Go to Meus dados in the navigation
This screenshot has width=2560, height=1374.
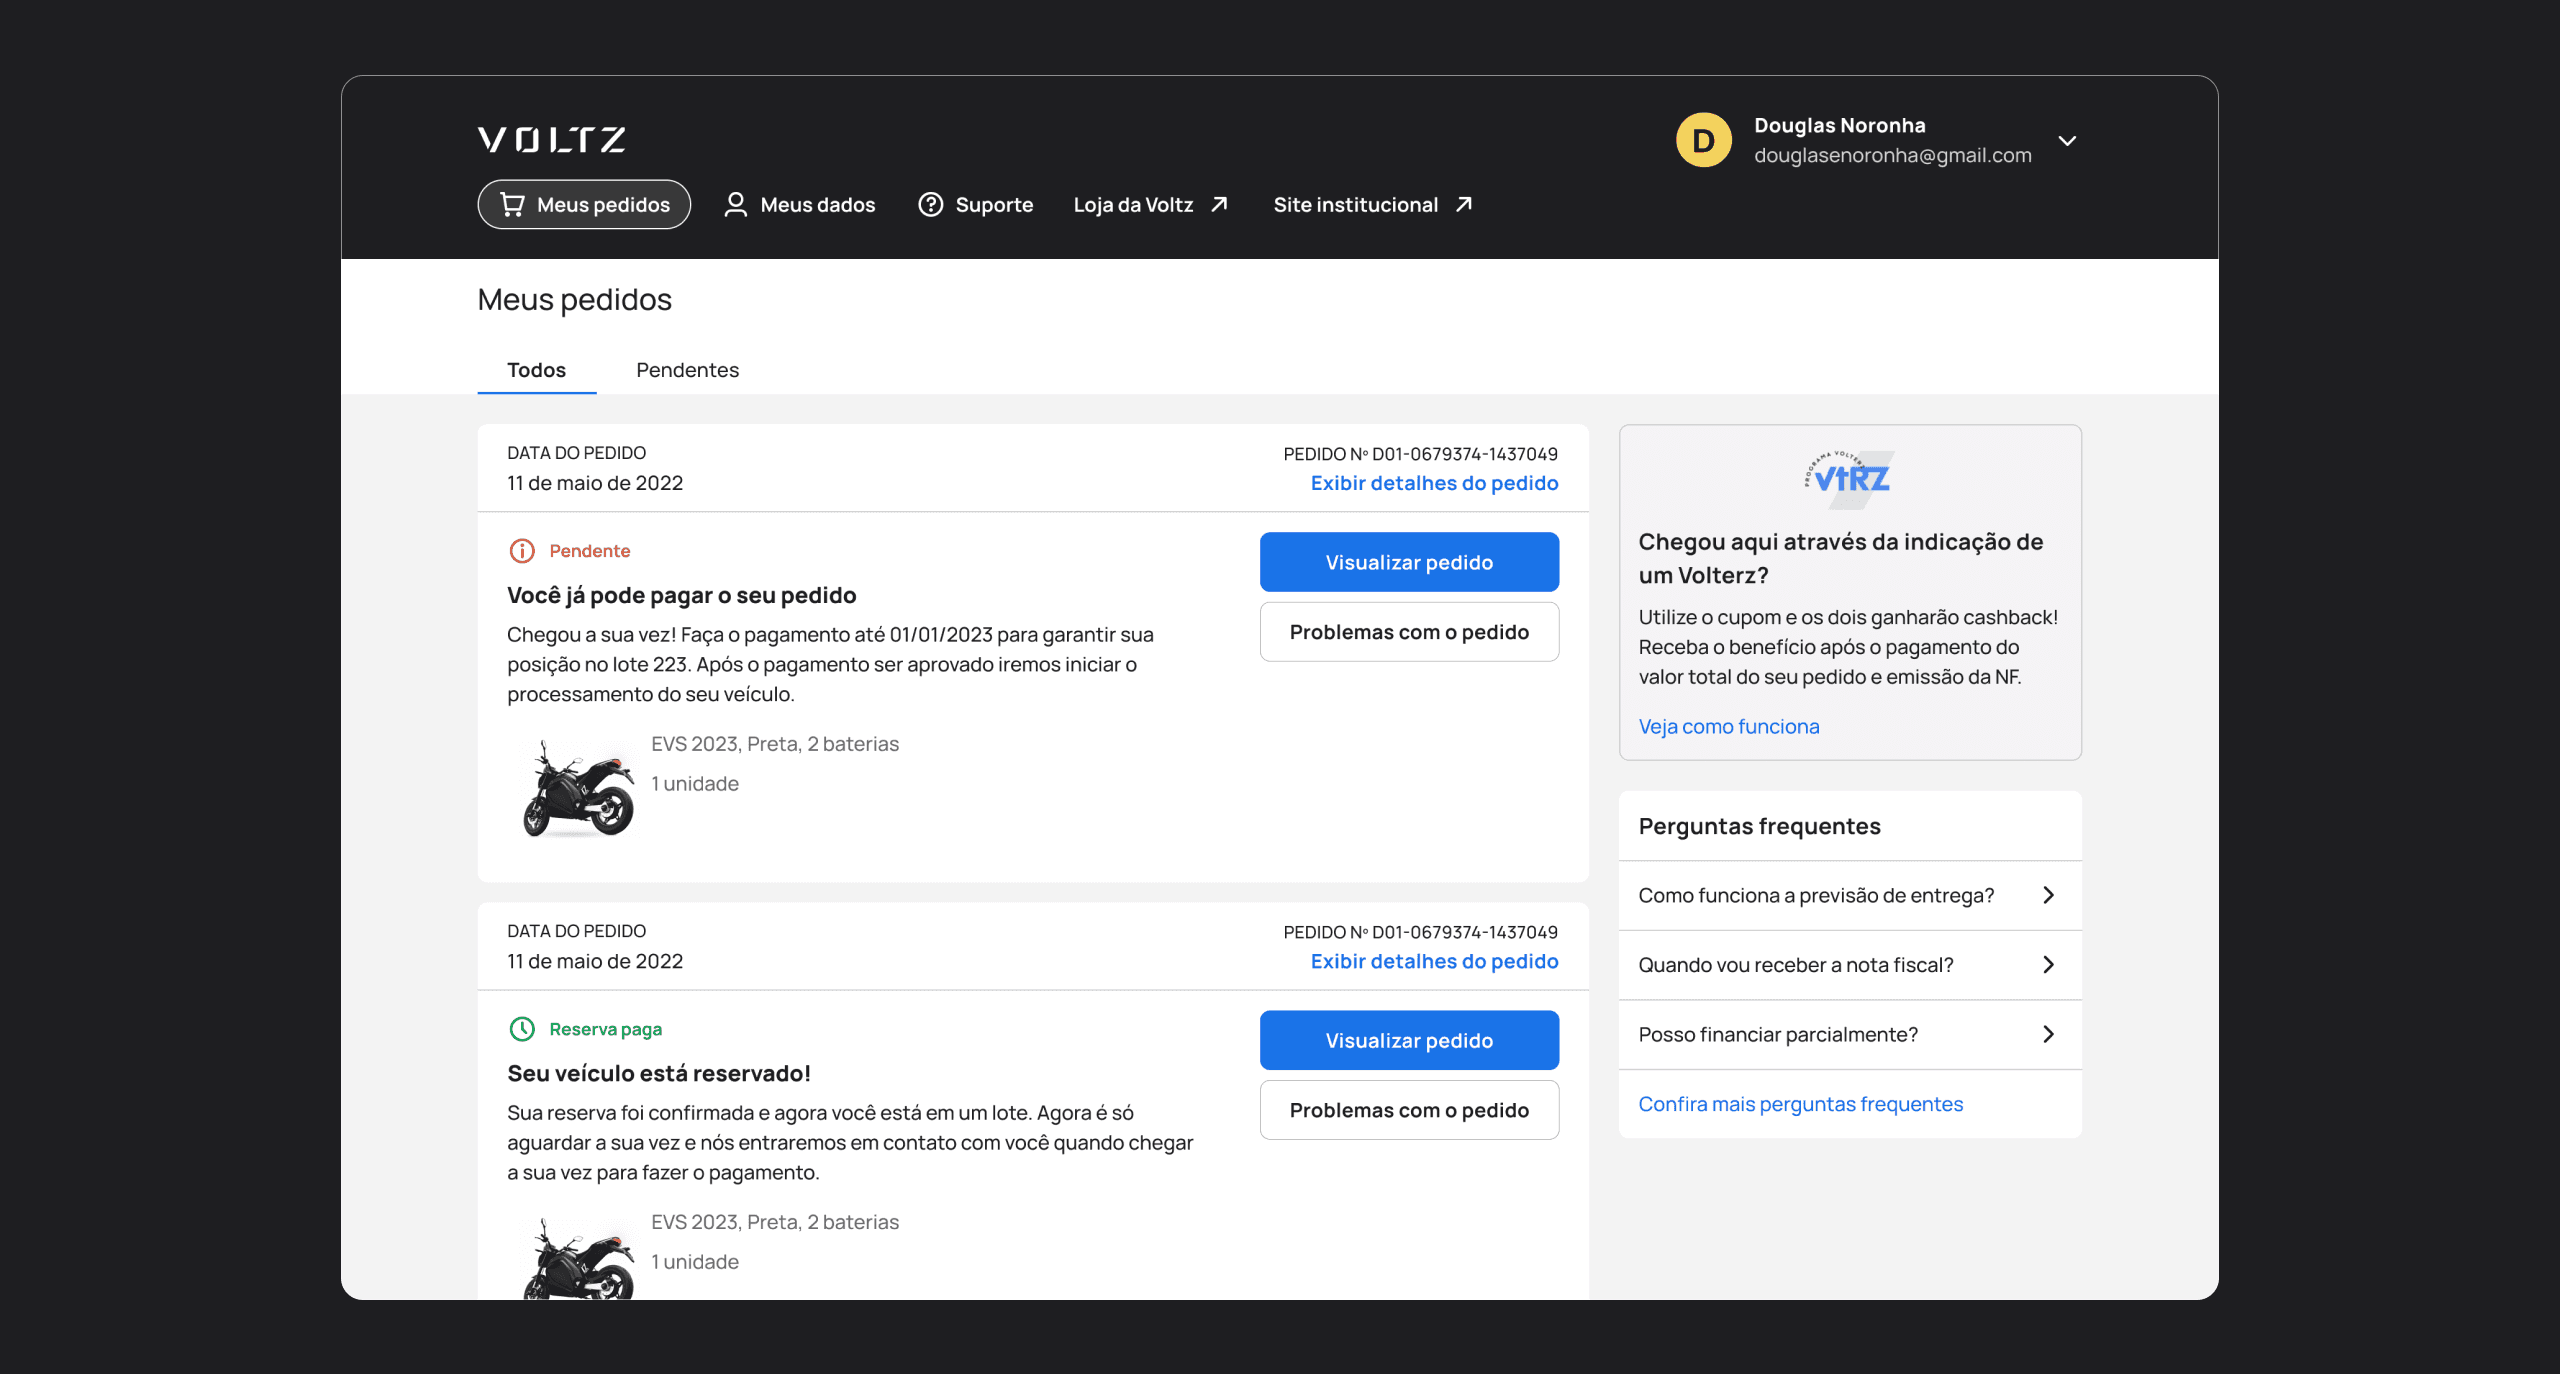click(799, 205)
